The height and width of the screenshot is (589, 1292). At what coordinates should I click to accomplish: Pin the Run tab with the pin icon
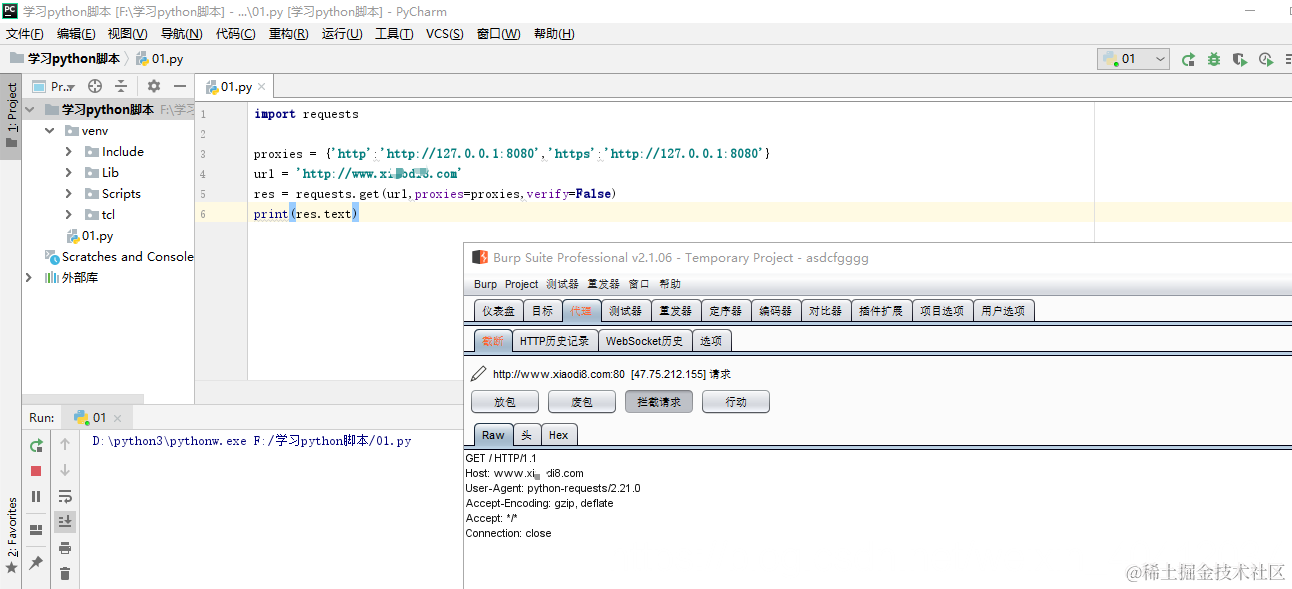[36, 563]
